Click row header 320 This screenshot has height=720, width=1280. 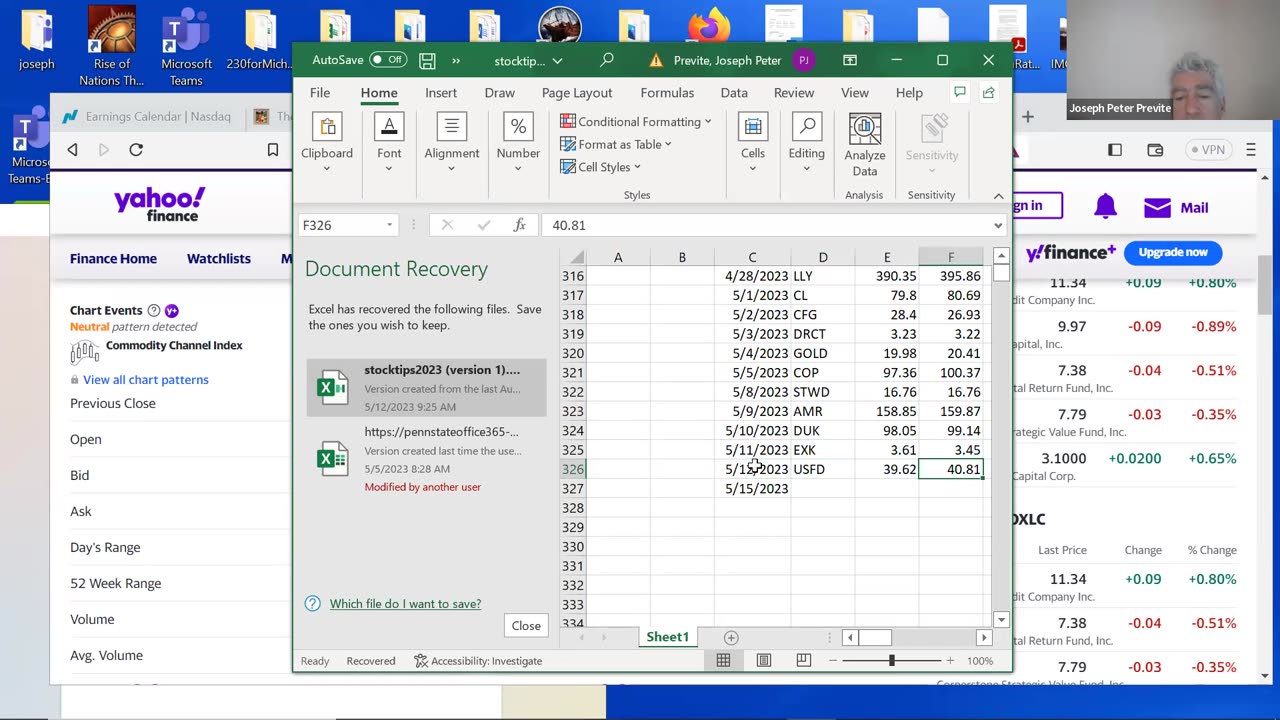(x=573, y=353)
